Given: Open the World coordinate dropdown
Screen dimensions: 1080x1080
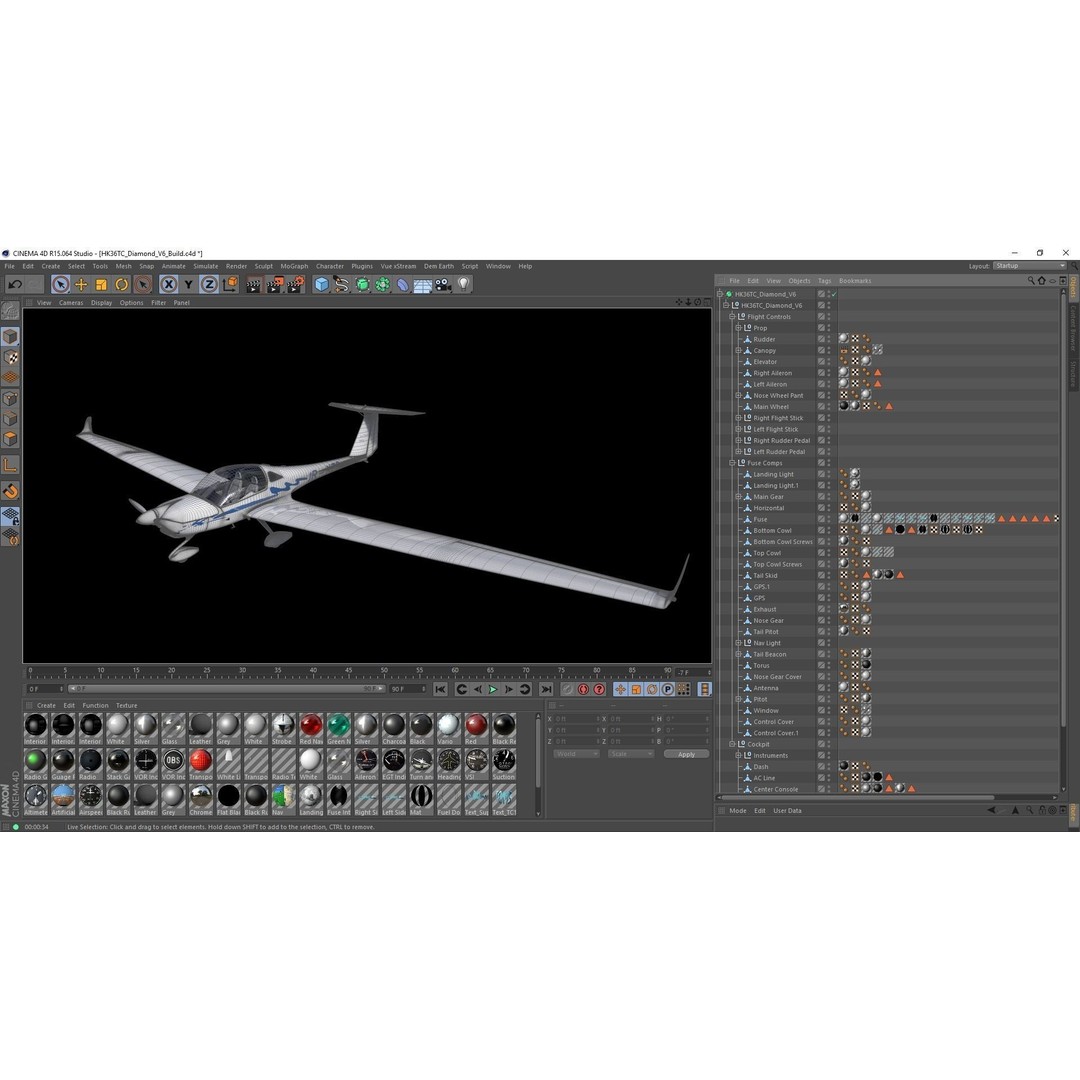Looking at the screenshot, I should pos(576,754).
